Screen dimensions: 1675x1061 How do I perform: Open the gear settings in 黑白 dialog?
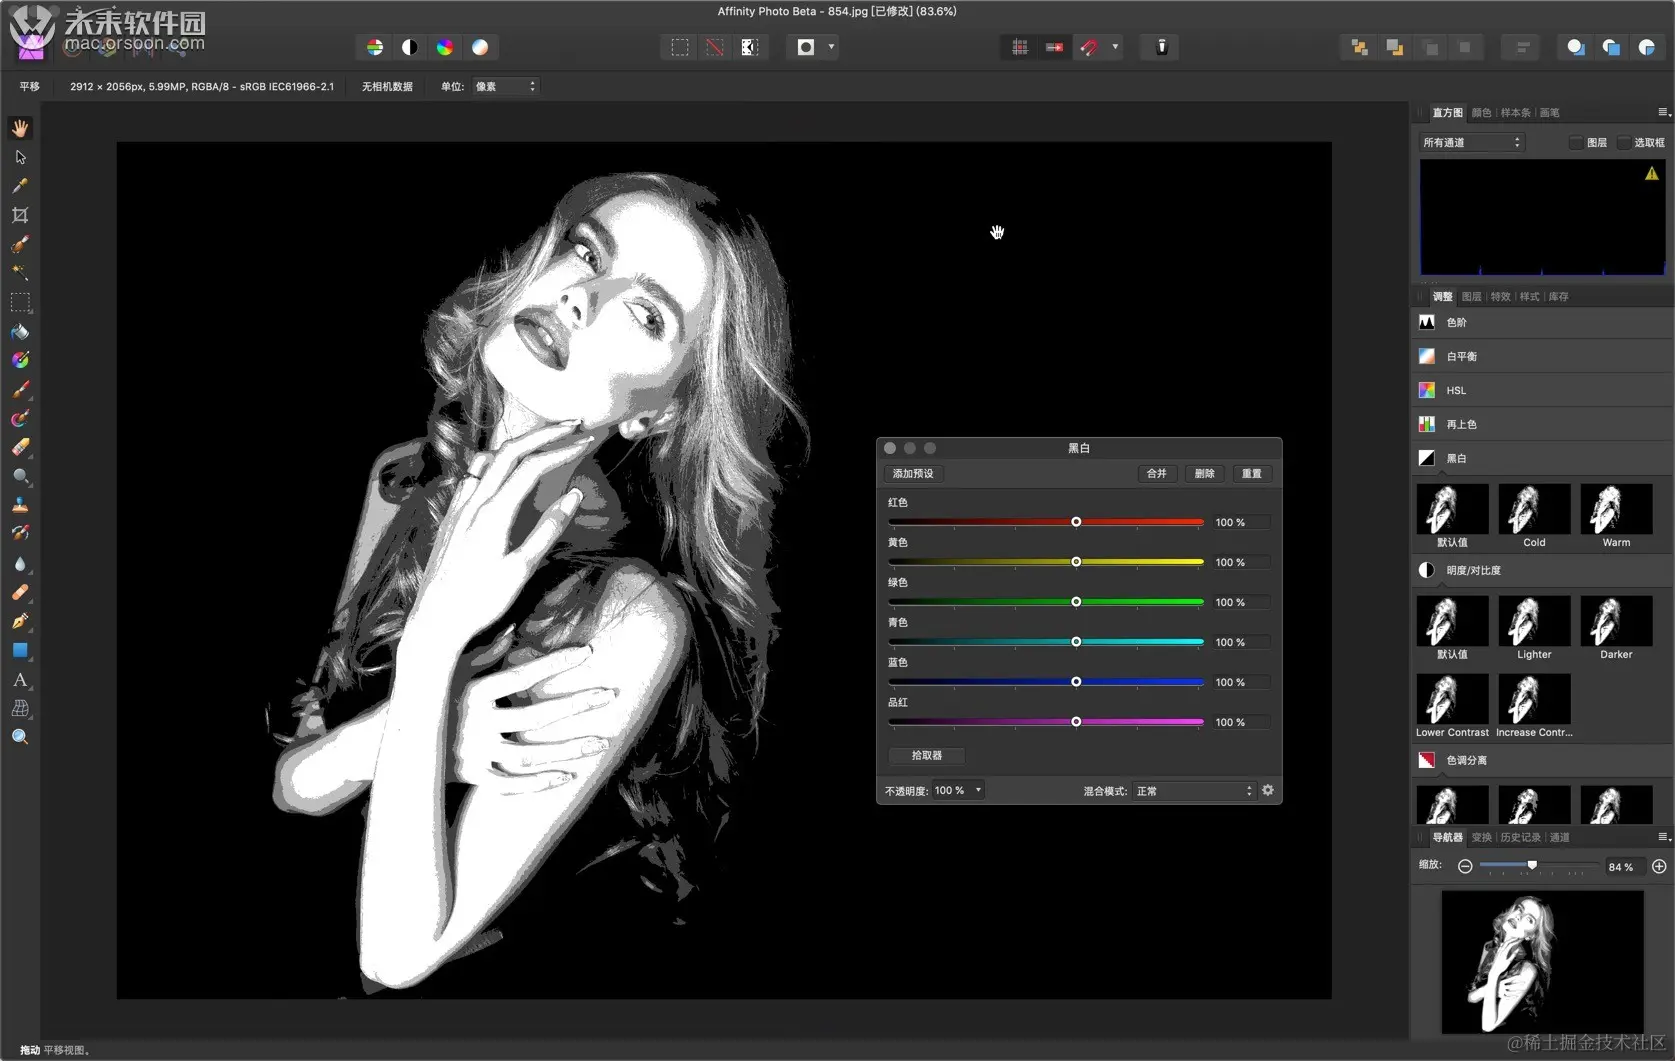[1268, 790]
